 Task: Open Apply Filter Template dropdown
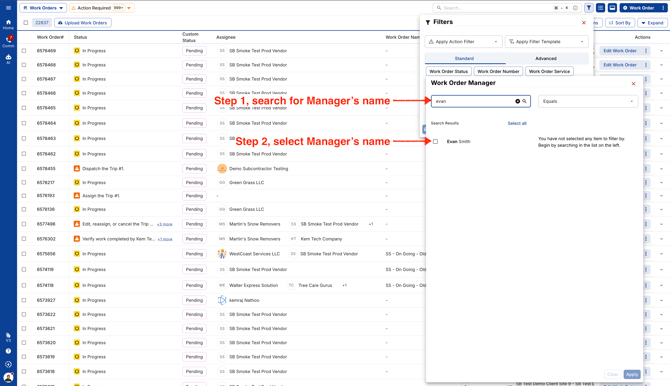[x=547, y=41]
